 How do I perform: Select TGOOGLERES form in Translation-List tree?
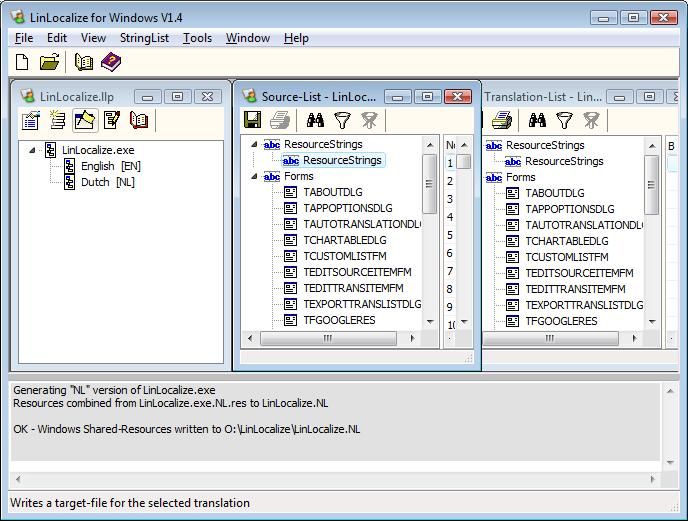561,321
